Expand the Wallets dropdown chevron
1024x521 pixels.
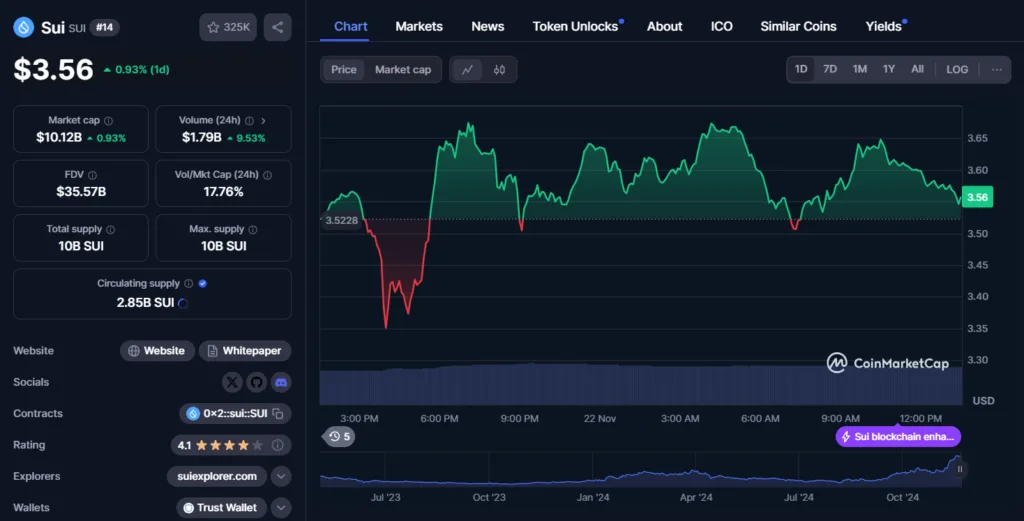click(281, 507)
